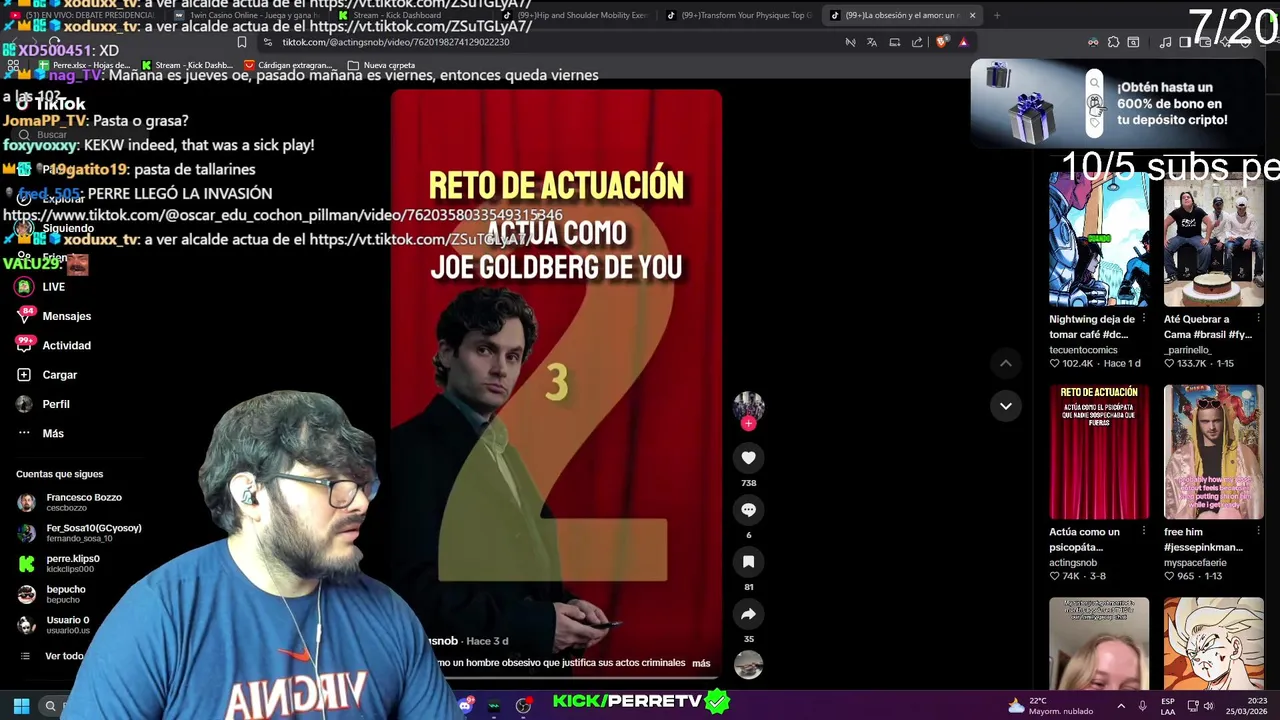Toggle the browser sidebar panel icon
Image resolution: width=1280 pixels, height=720 pixels.
click(x=1185, y=42)
